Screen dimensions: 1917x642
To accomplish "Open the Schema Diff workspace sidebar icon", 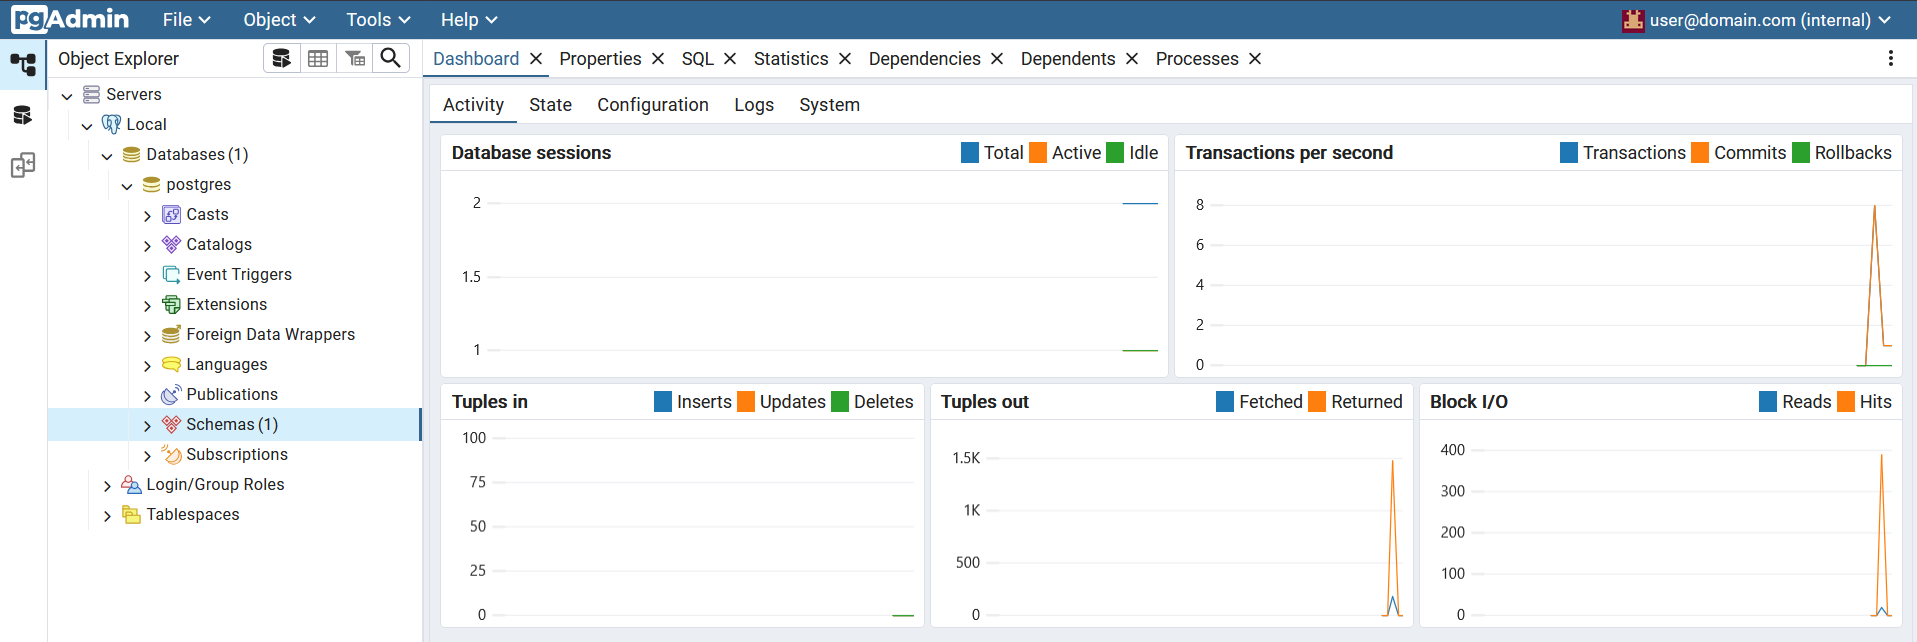I will coord(23,165).
